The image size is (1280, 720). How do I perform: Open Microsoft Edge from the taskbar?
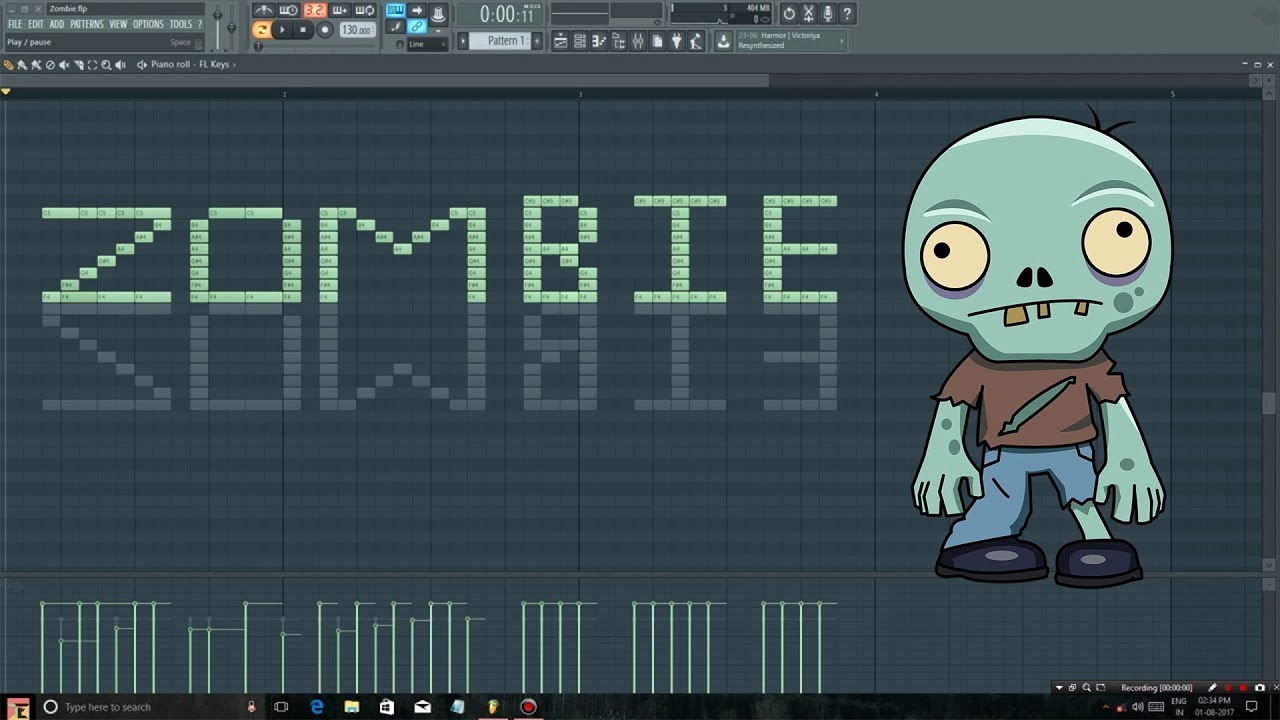click(317, 707)
